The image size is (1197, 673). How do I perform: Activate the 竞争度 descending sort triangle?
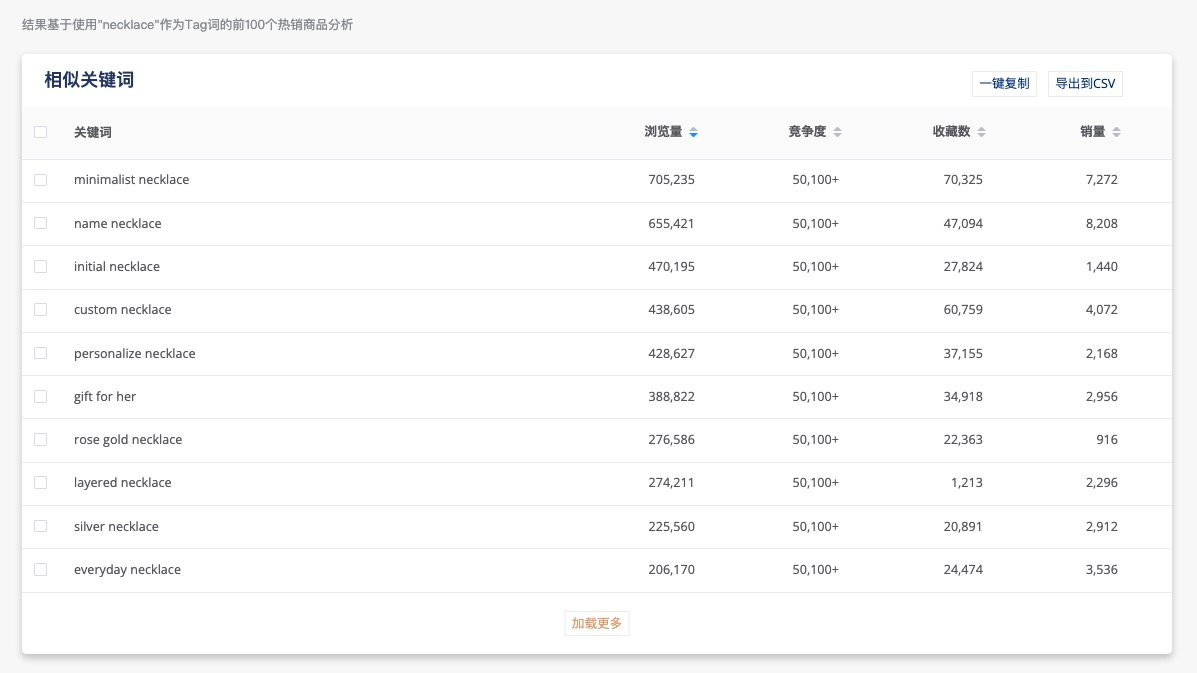click(837, 135)
